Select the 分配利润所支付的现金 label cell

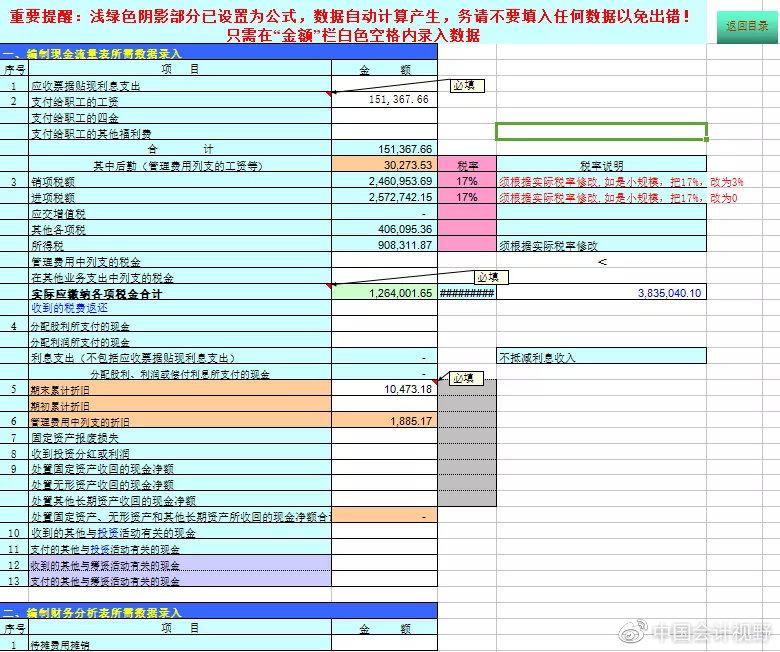pyautogui.click(x=180, y=340)
